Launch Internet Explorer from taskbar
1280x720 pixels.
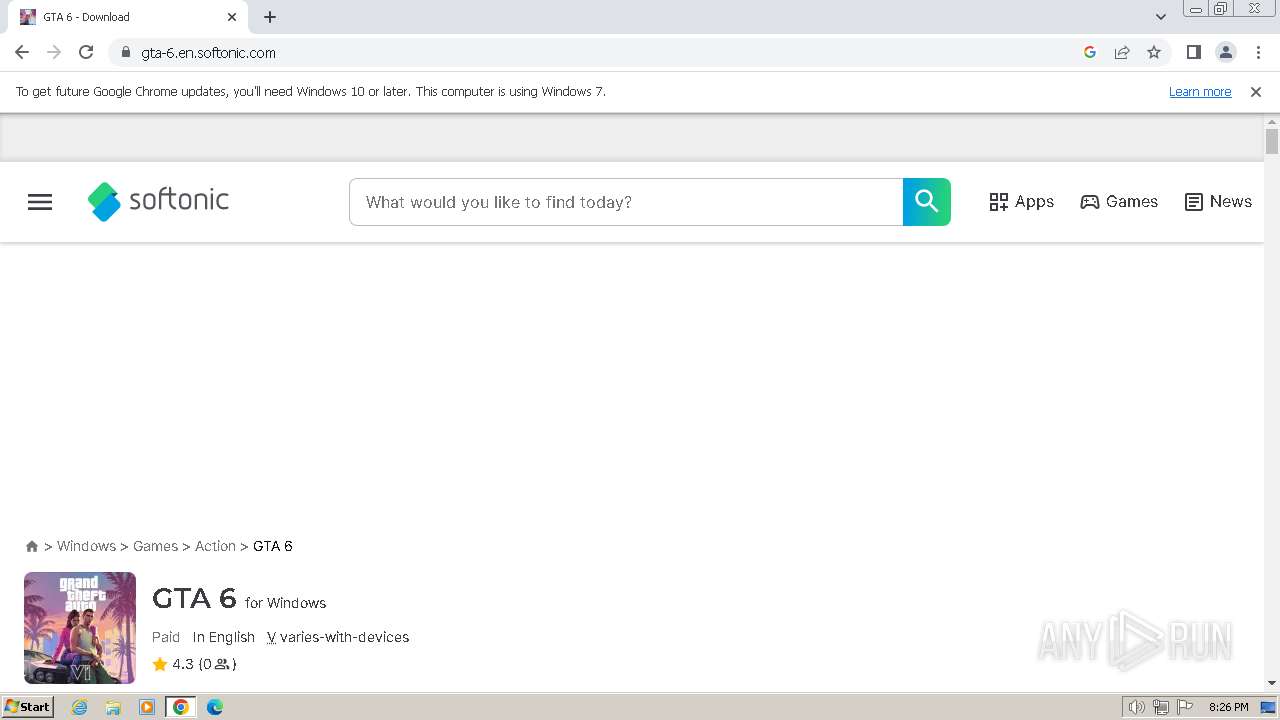80,707
